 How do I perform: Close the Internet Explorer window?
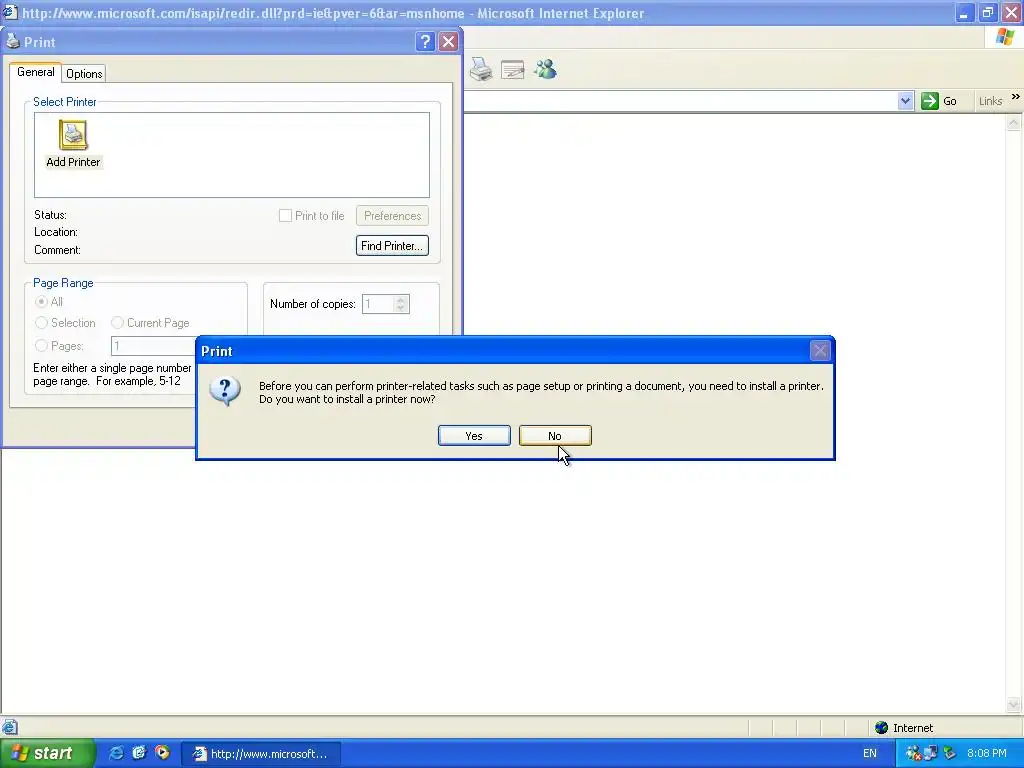point(1012,13)
